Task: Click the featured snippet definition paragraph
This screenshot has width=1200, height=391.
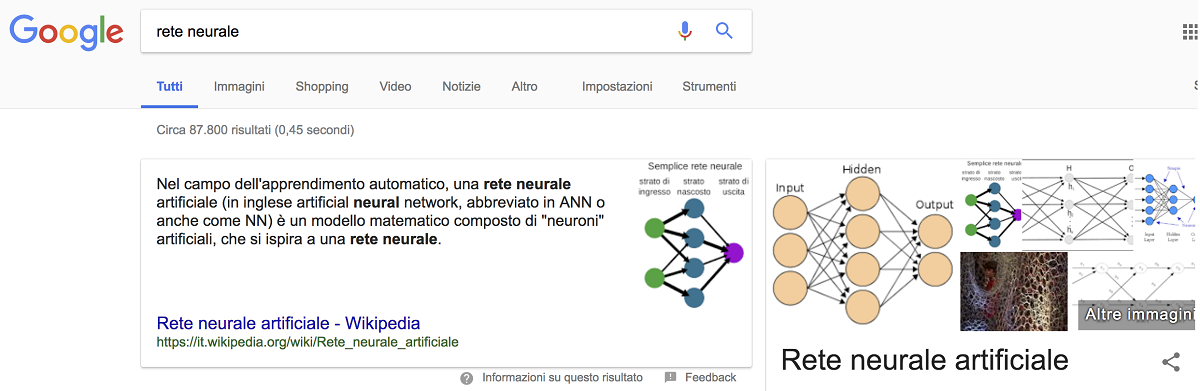Action: (381, 212)
